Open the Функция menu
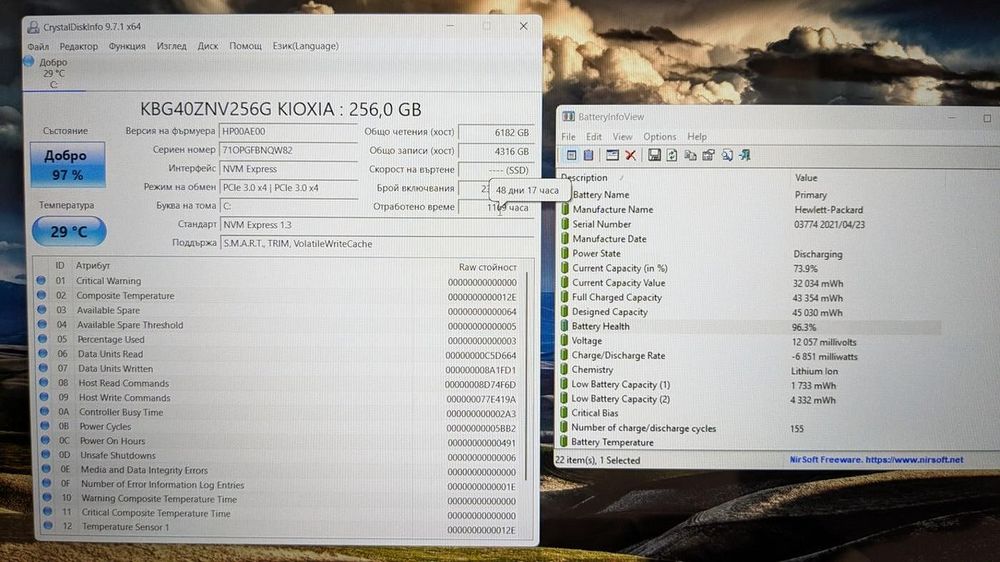1000x562 pixels. pyautogui.click(x=127, y=47)
